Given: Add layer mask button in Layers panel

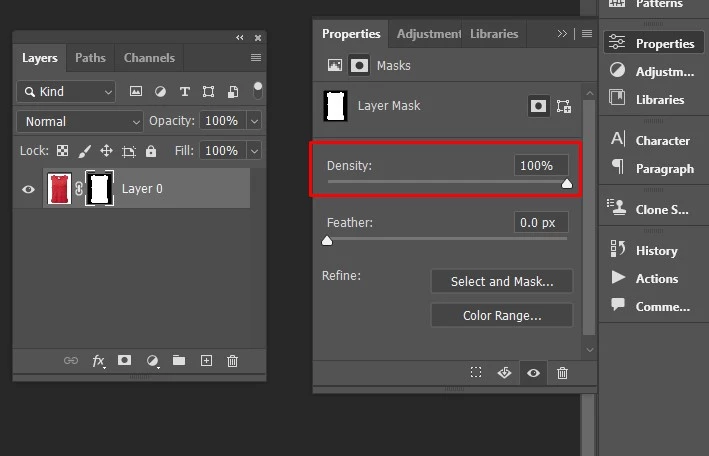Looking at the screenshot, I should click(x=124, y=360).
